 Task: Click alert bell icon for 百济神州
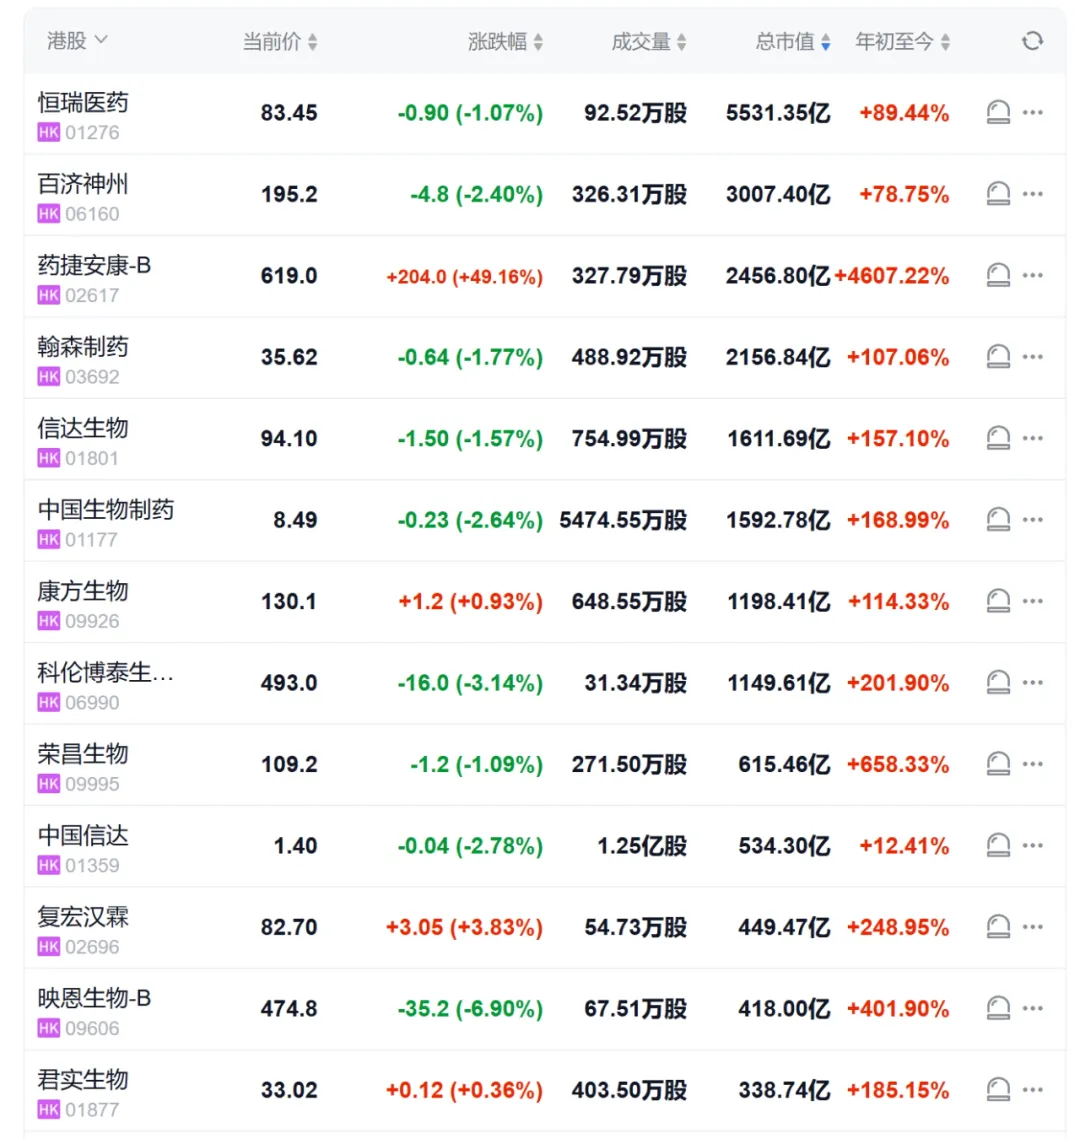(998, 194)
